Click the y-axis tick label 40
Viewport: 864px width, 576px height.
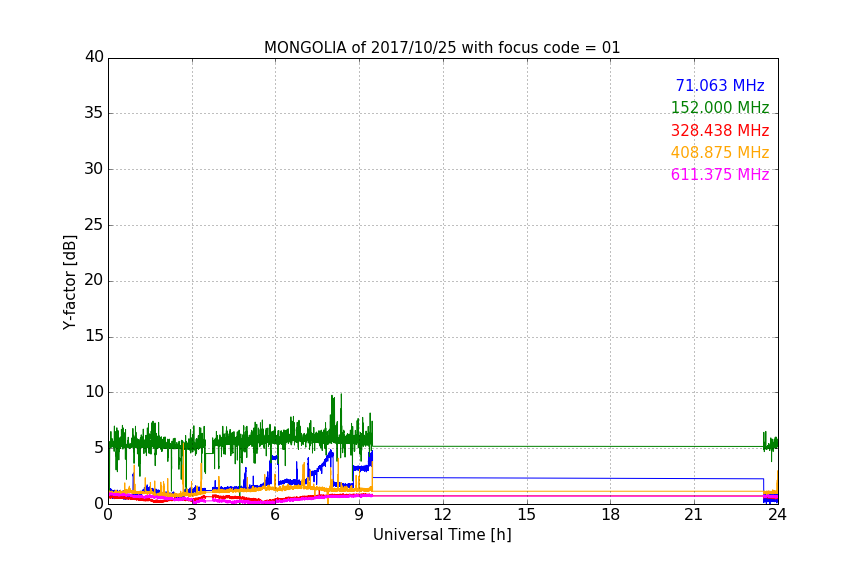94,57
